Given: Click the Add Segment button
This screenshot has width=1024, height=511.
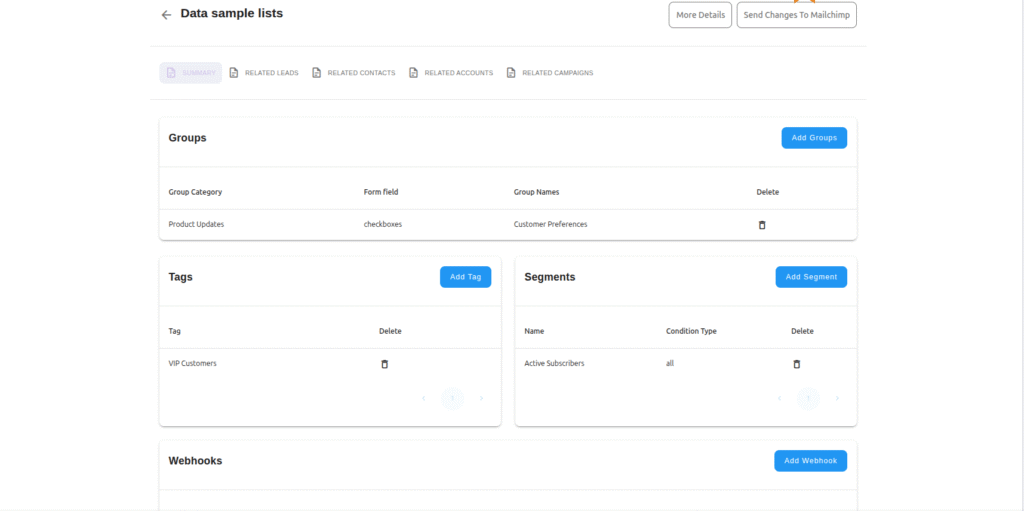Looking at the screenshot, I should coord(811,277).
